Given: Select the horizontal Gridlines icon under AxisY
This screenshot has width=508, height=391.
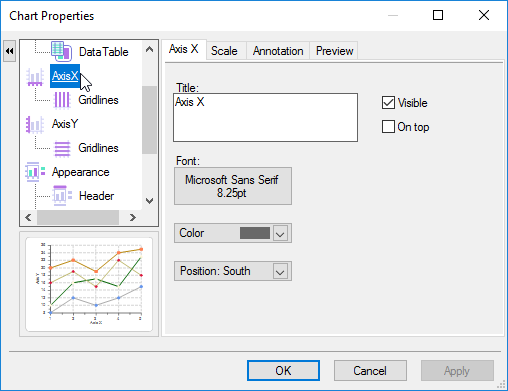Looking at the screenshot, I should [x=62, y=148].
